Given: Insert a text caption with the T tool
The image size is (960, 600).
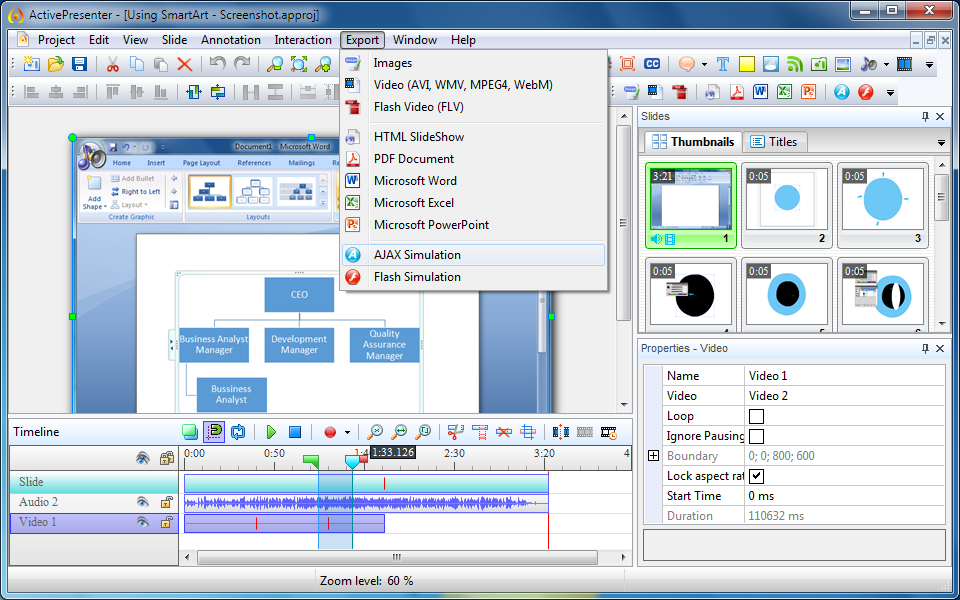Looking at the screenshot, I should tap(722, 63).
